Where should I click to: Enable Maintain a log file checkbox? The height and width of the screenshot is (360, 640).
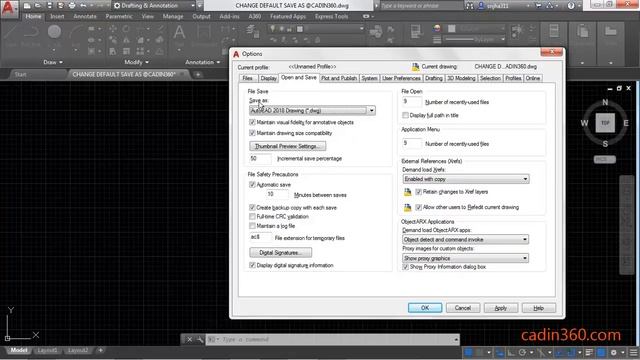coord(252,226)
